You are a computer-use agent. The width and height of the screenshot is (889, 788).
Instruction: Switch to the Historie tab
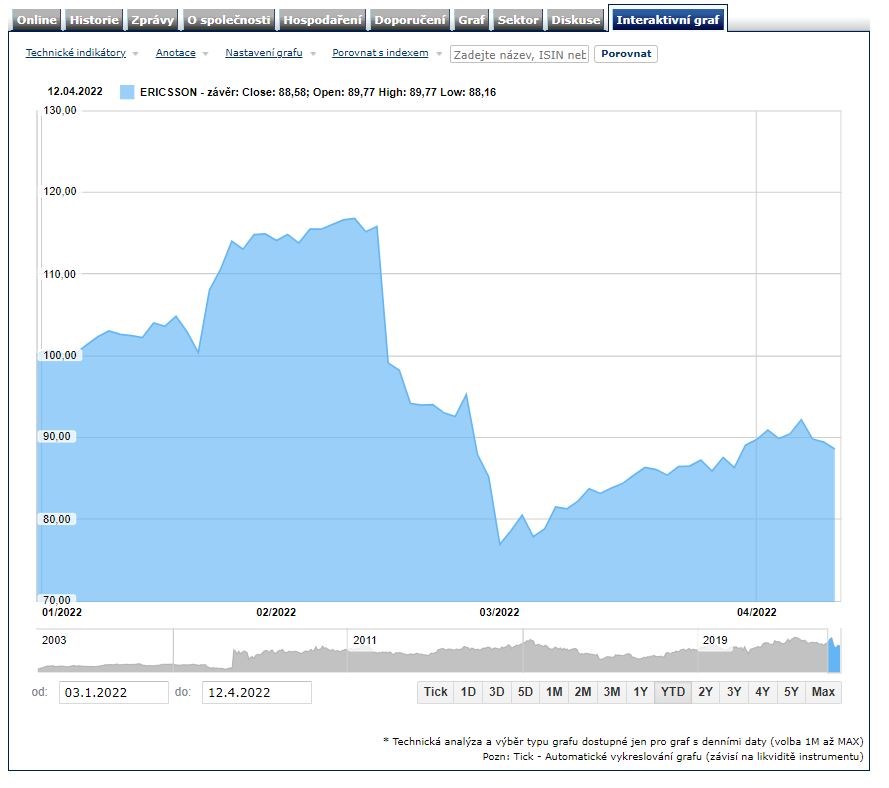pyautogui.click(x=95, y=20)
